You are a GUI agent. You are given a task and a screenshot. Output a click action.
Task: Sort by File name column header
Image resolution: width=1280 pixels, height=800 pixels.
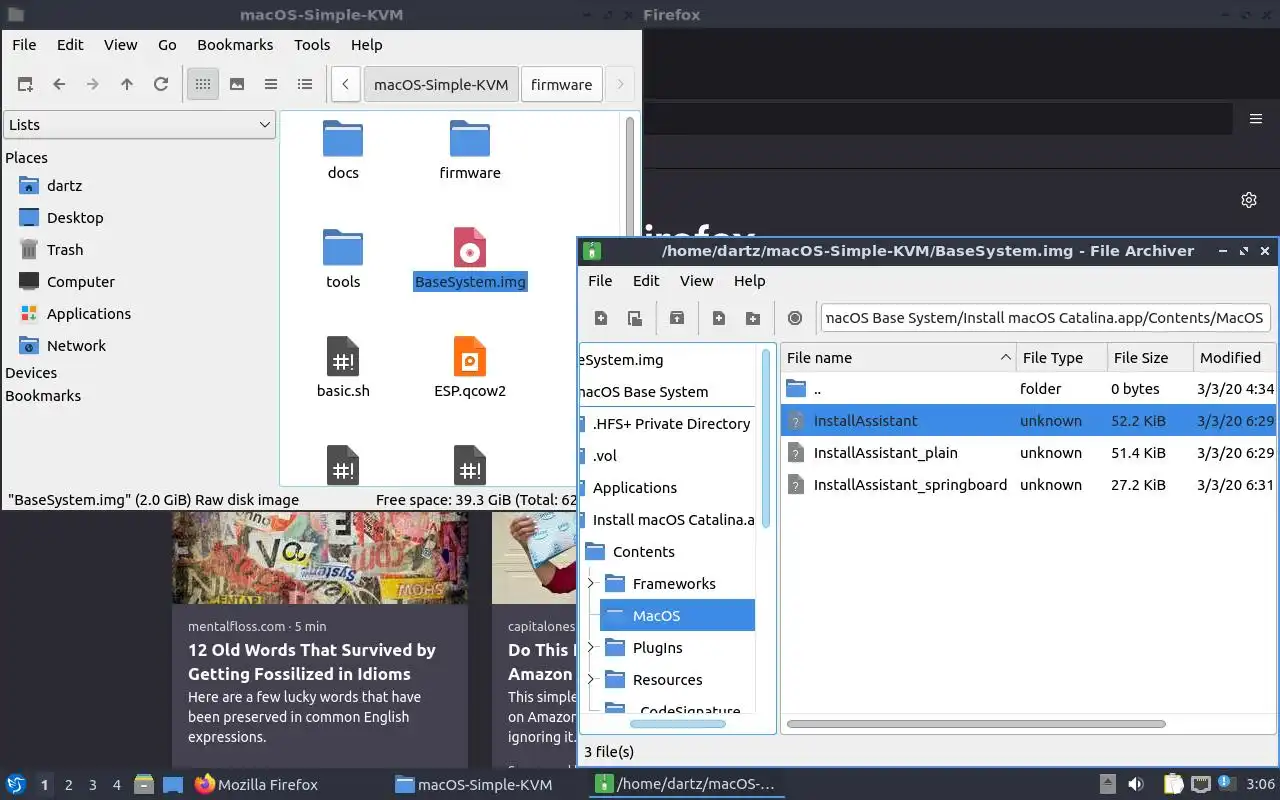898,358
